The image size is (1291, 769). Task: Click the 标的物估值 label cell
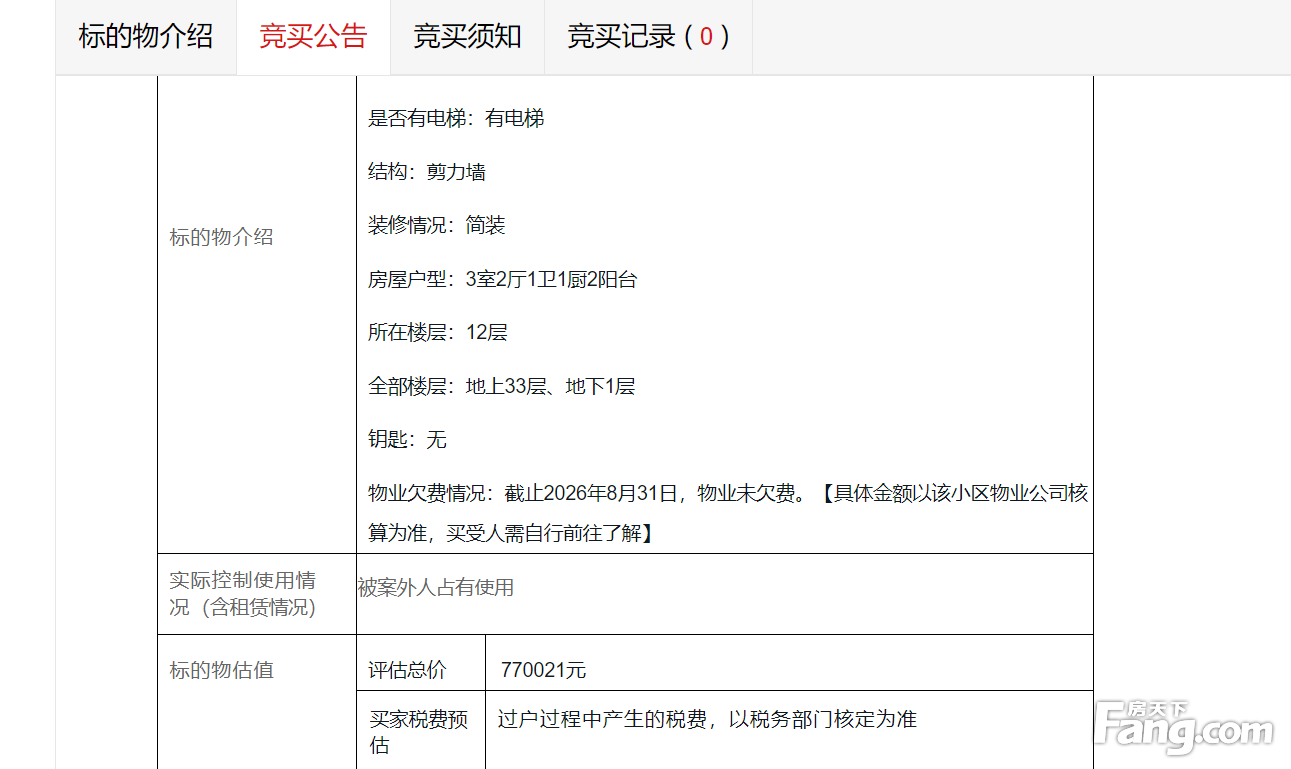pos(257,702)
